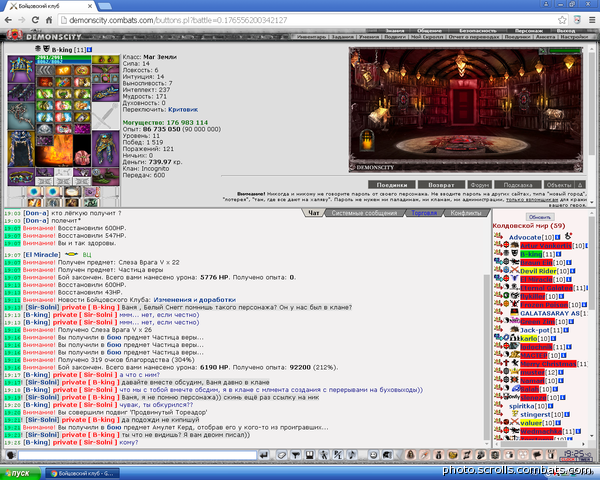Click the green HP bar above effects
Screen dimensions: 600x480
[x=64, y=57]
